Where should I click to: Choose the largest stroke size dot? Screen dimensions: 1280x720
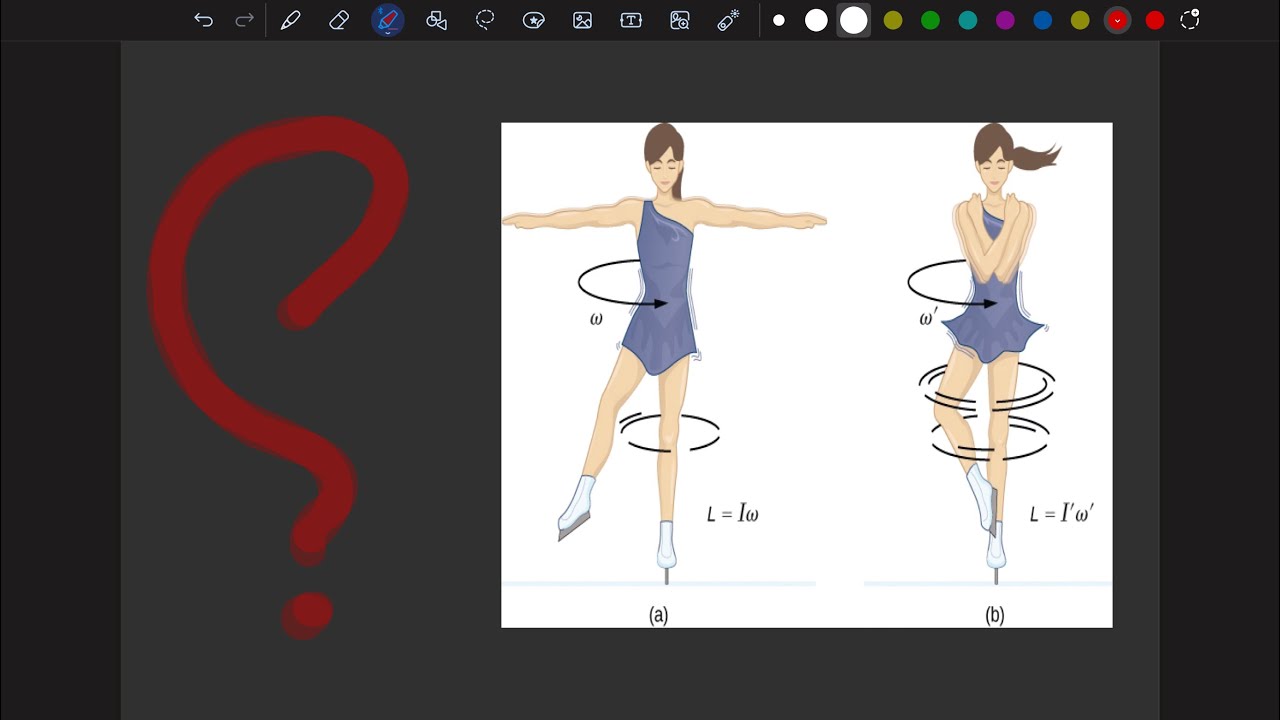point(854,20)
